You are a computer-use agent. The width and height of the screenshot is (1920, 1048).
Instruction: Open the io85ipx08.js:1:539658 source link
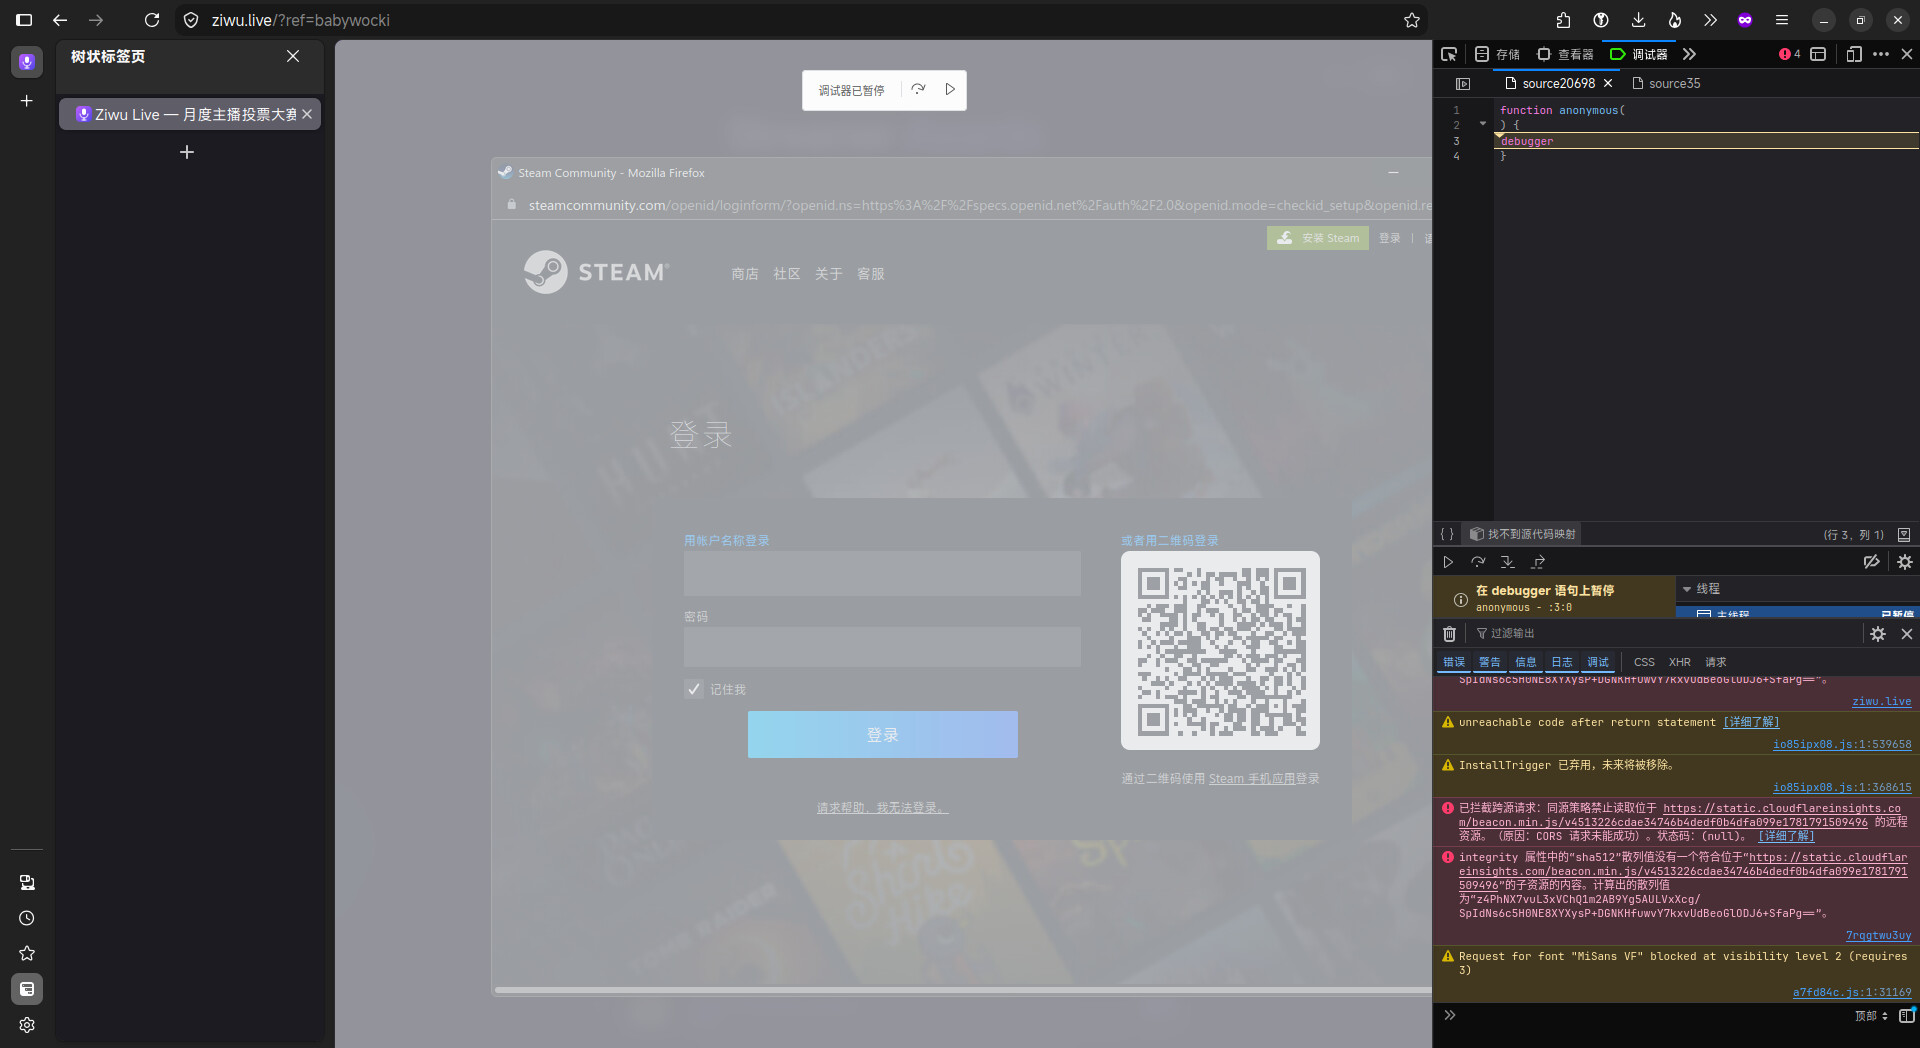[x=1842, y=744]
